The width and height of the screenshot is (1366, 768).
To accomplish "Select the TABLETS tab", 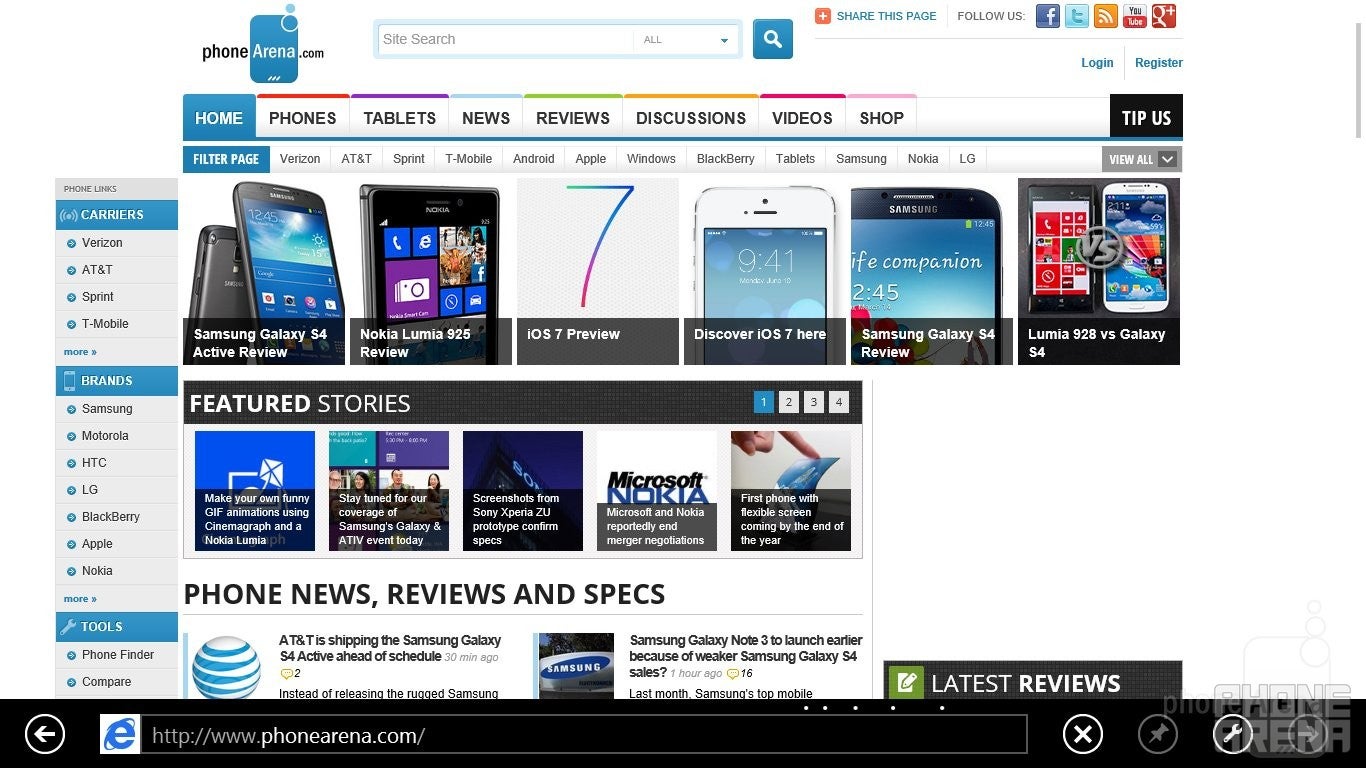I will [x=400, y=118].
